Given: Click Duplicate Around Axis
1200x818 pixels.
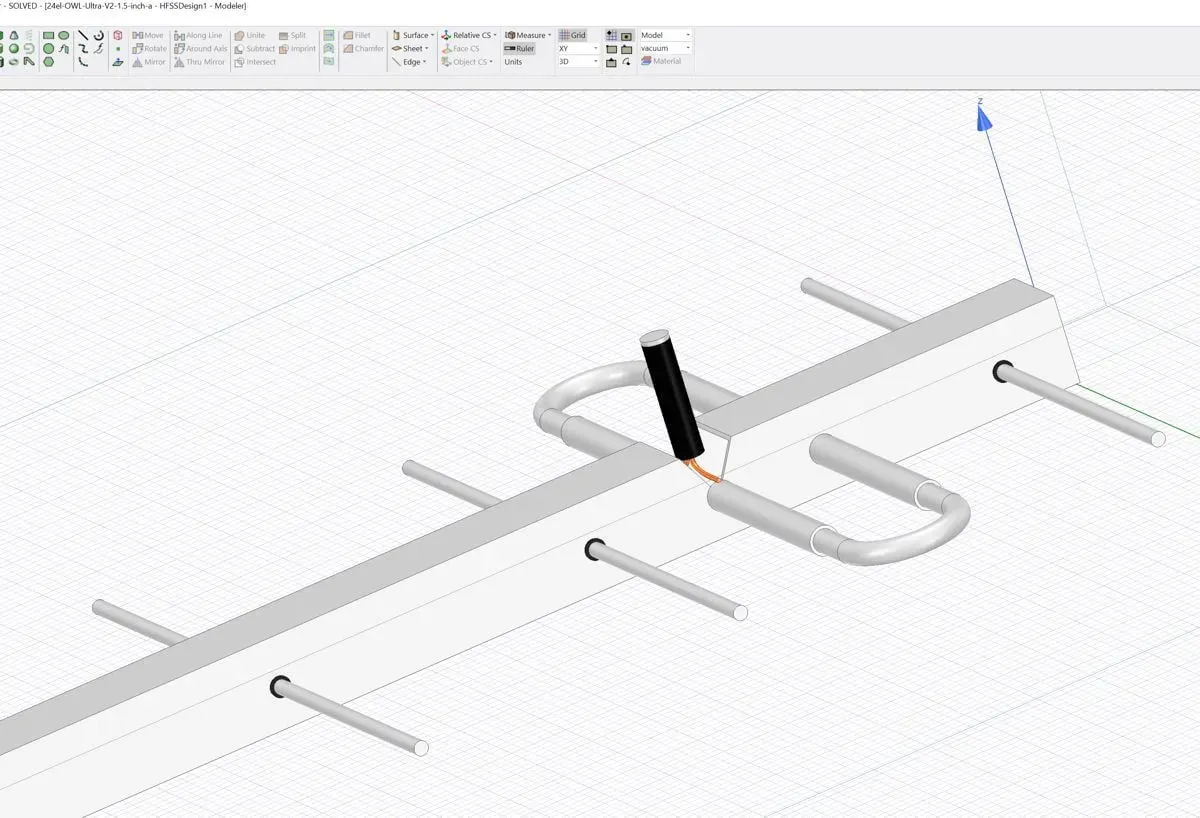Looking at the screenshot, I should (x=200, y=48).
